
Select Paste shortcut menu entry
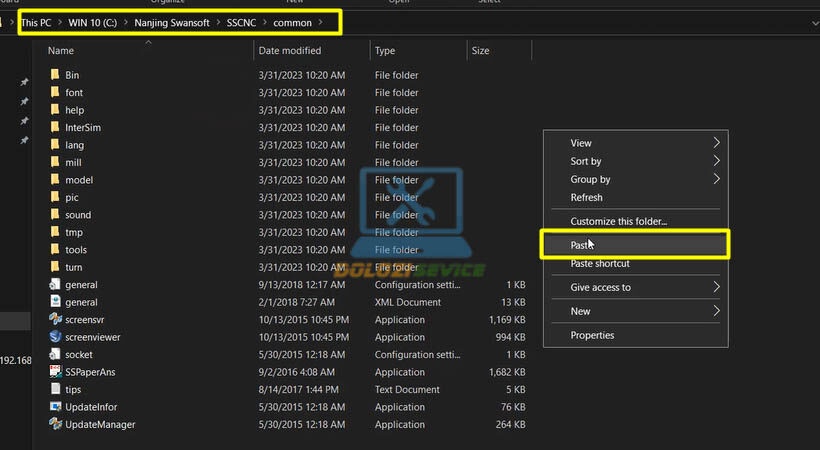tap(600, 264)
